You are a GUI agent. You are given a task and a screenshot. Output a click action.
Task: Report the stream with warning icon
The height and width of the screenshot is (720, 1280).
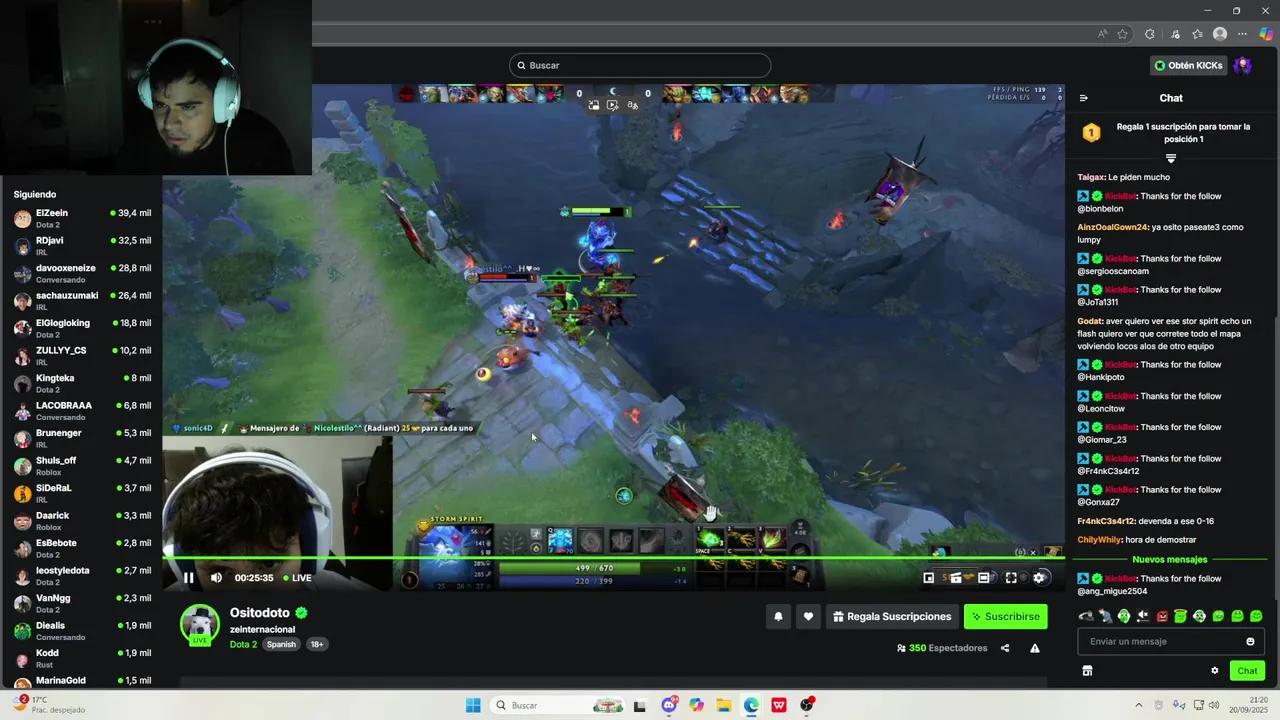pos(1035,648)
